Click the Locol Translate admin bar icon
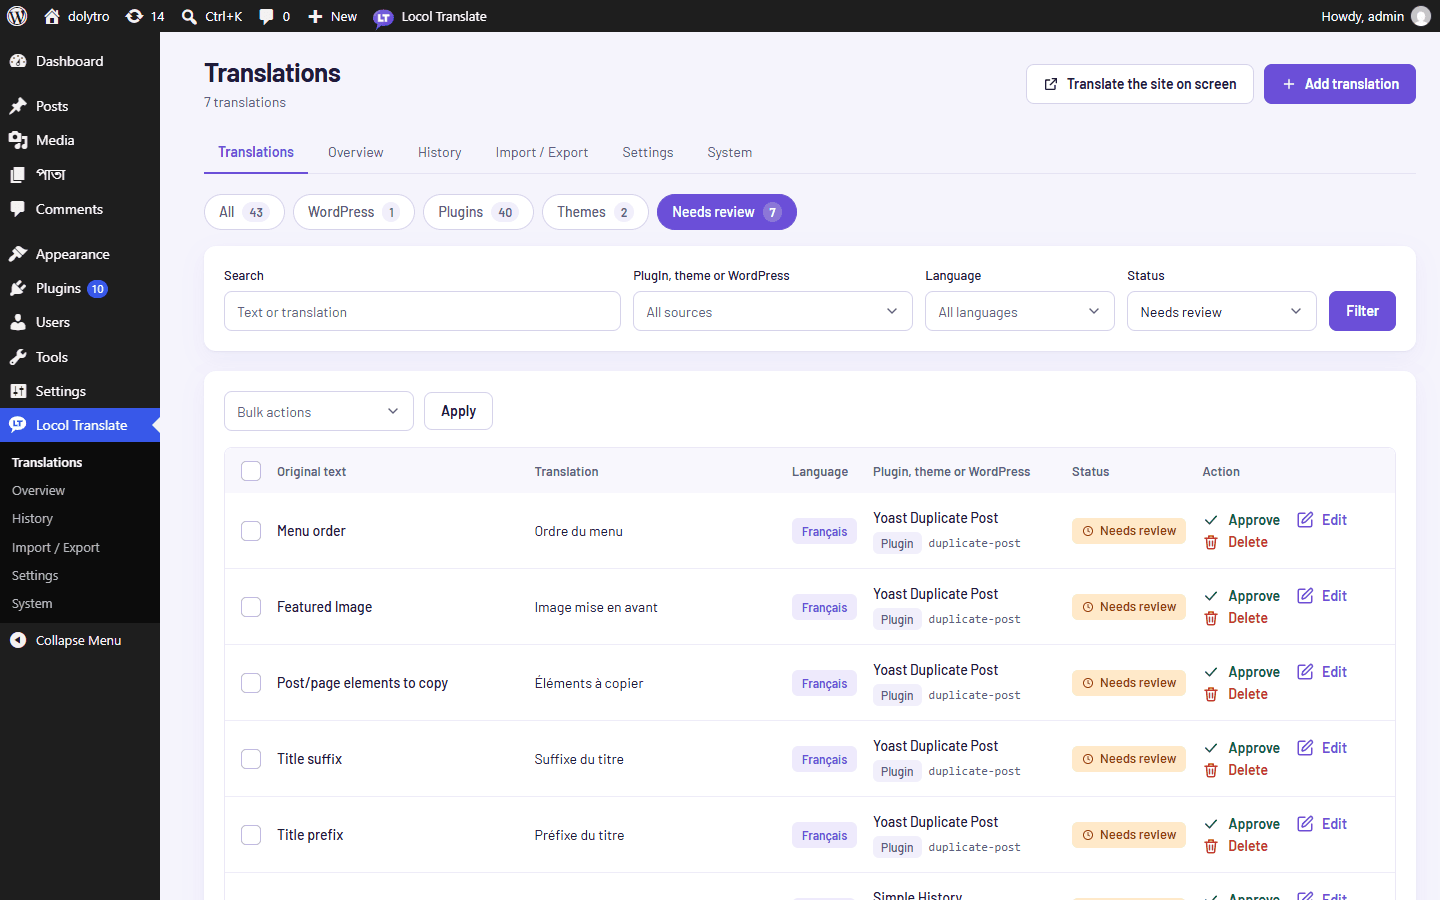 [x=383, y=17]
